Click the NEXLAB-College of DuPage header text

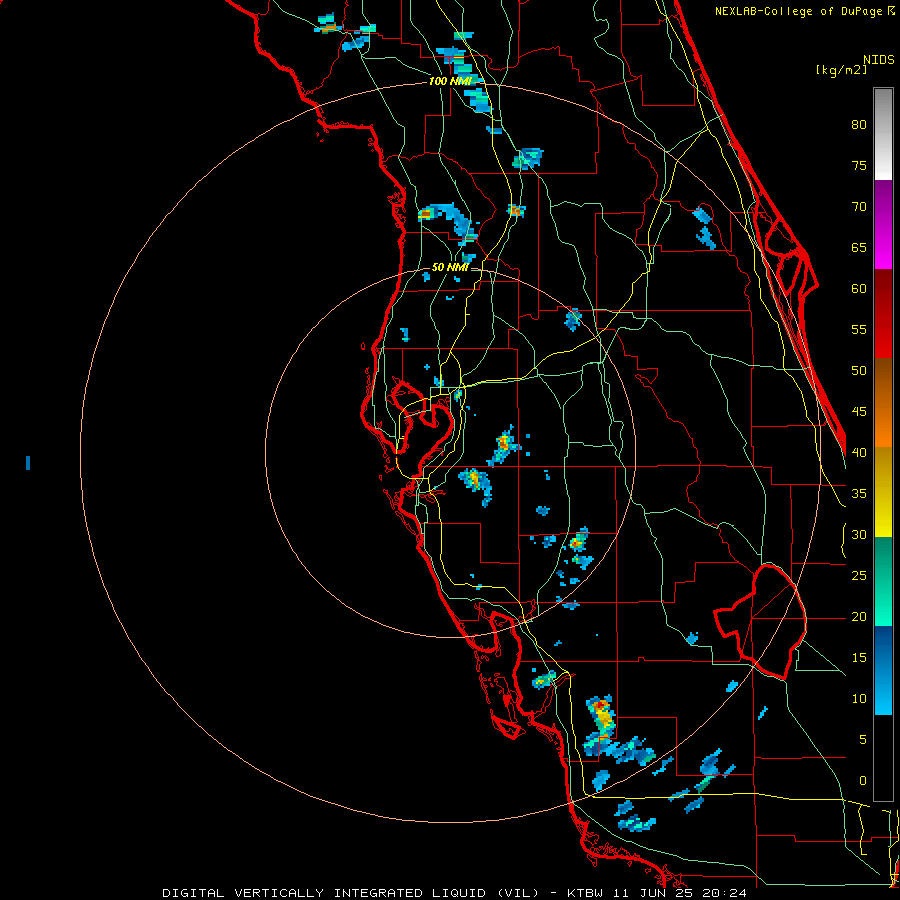coord(804,11)
